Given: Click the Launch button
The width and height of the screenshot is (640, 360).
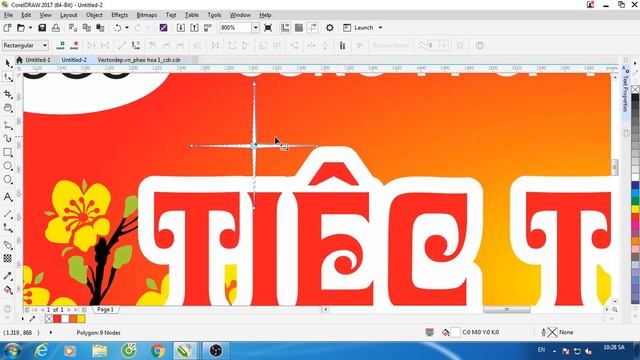Looking at the screenshot, I should [x=359, y=28].
